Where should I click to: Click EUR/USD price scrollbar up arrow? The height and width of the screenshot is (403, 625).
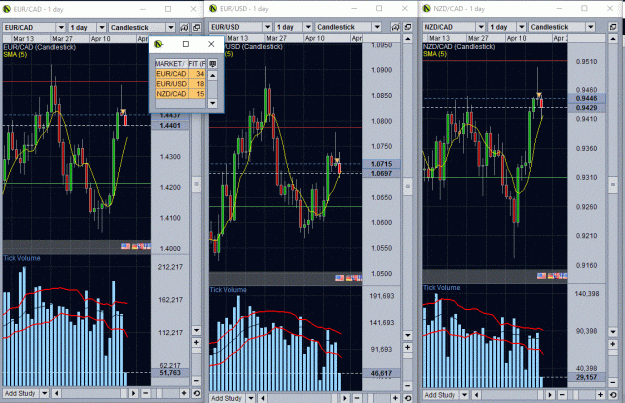tap(408, 39)
